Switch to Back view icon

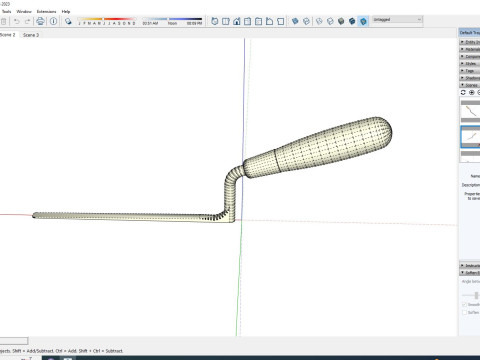coord(258,22)
